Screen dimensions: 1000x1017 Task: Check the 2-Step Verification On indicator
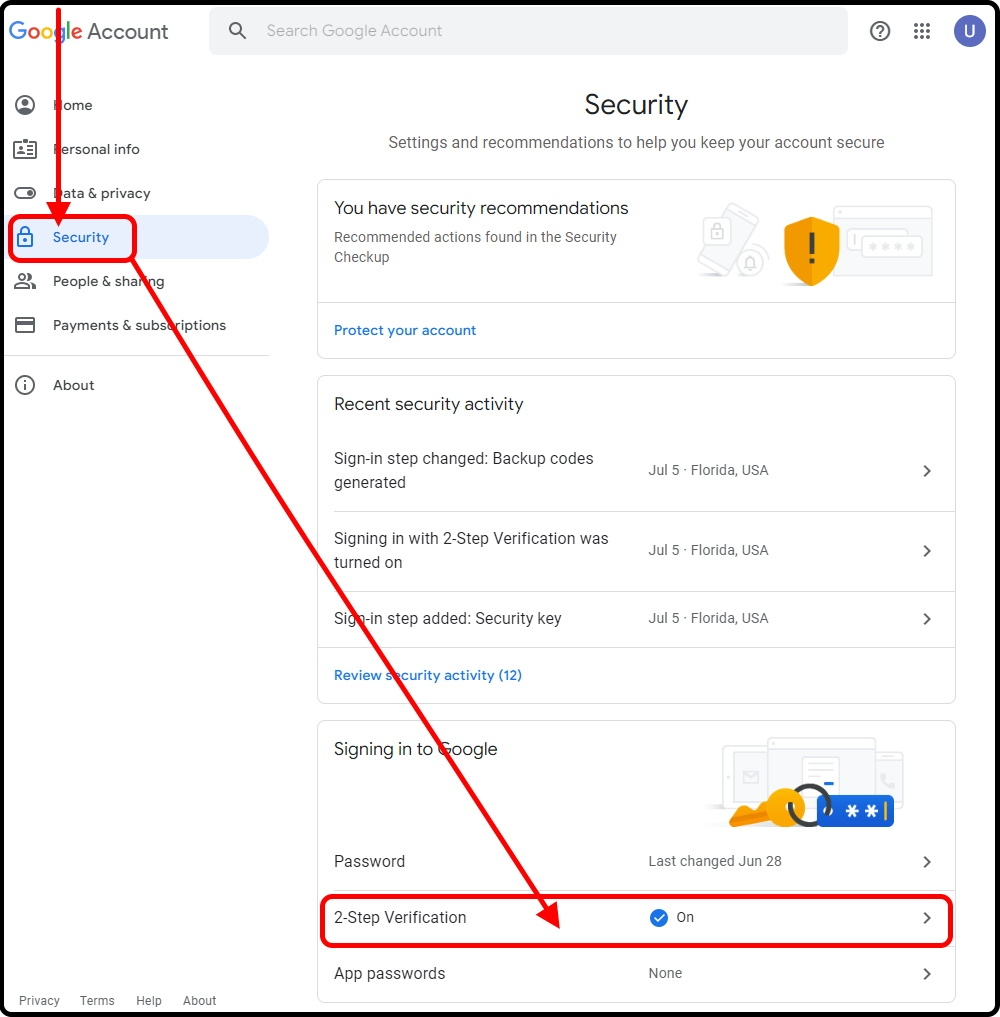pyautogui.click(x=660, y=917)
